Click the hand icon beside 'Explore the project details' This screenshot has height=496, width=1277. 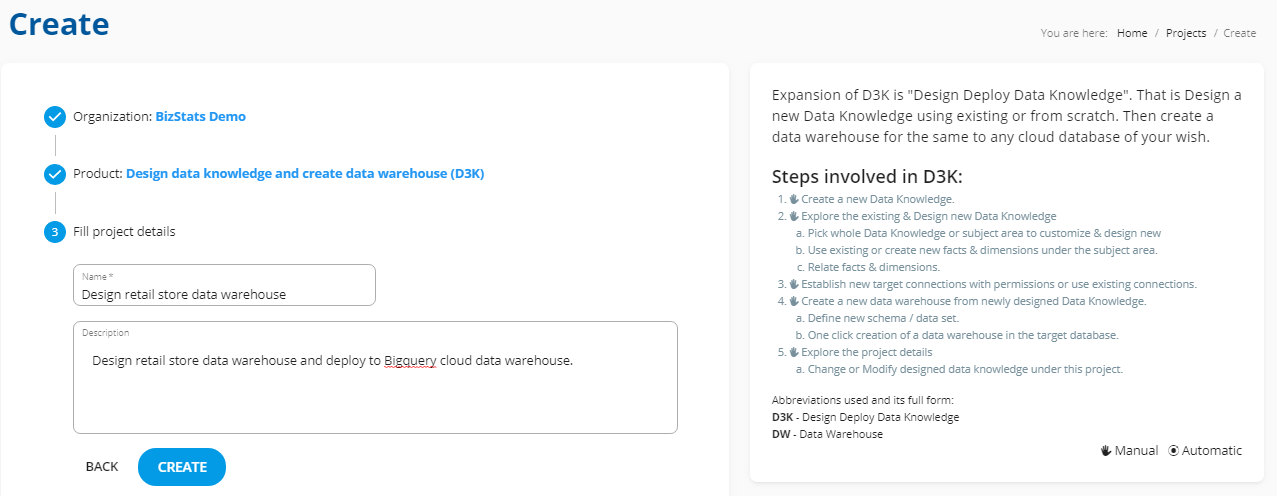coord(794,352)
